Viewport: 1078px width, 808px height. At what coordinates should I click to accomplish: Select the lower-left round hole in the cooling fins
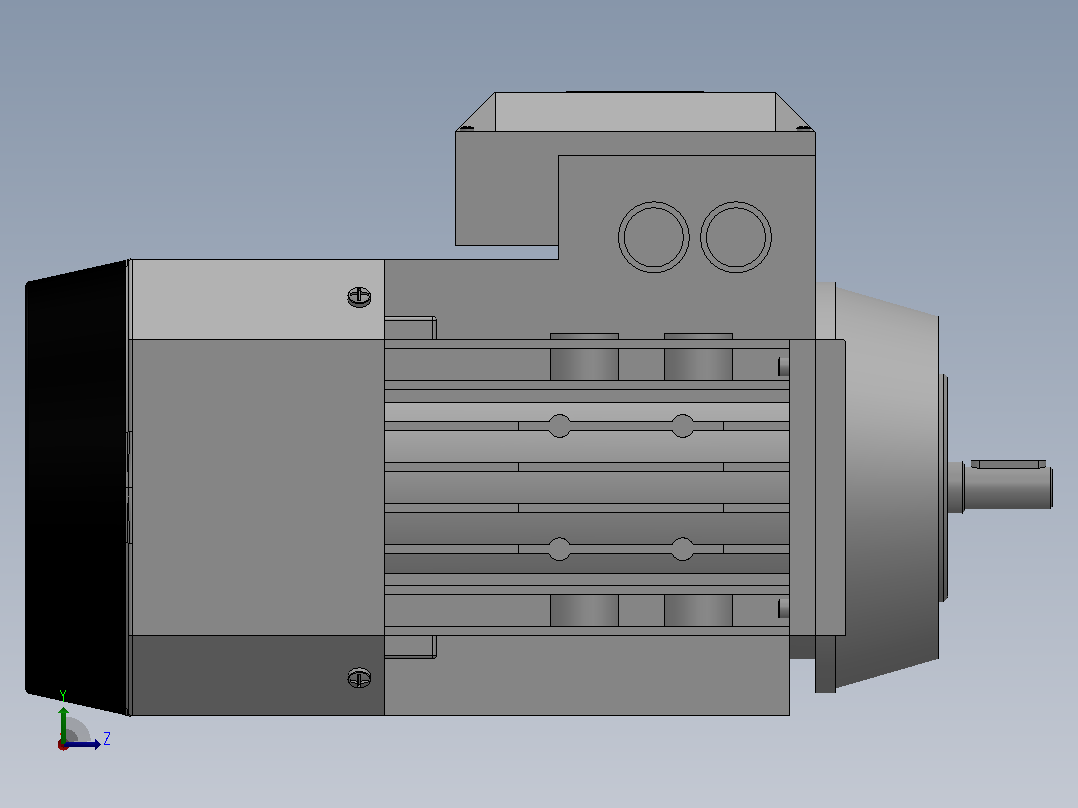click(x=559, y=549)
